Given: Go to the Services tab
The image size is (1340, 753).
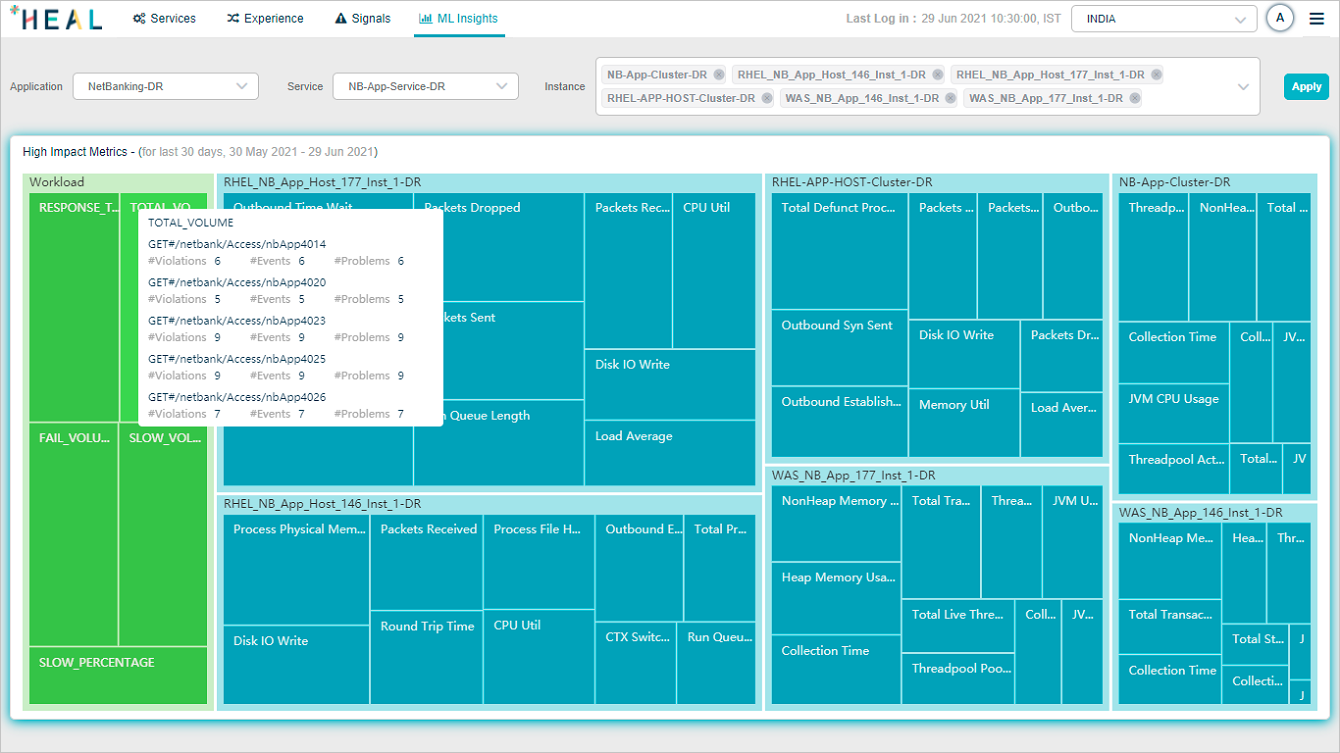Looking at the screenshot, I should tap(164, 19).
